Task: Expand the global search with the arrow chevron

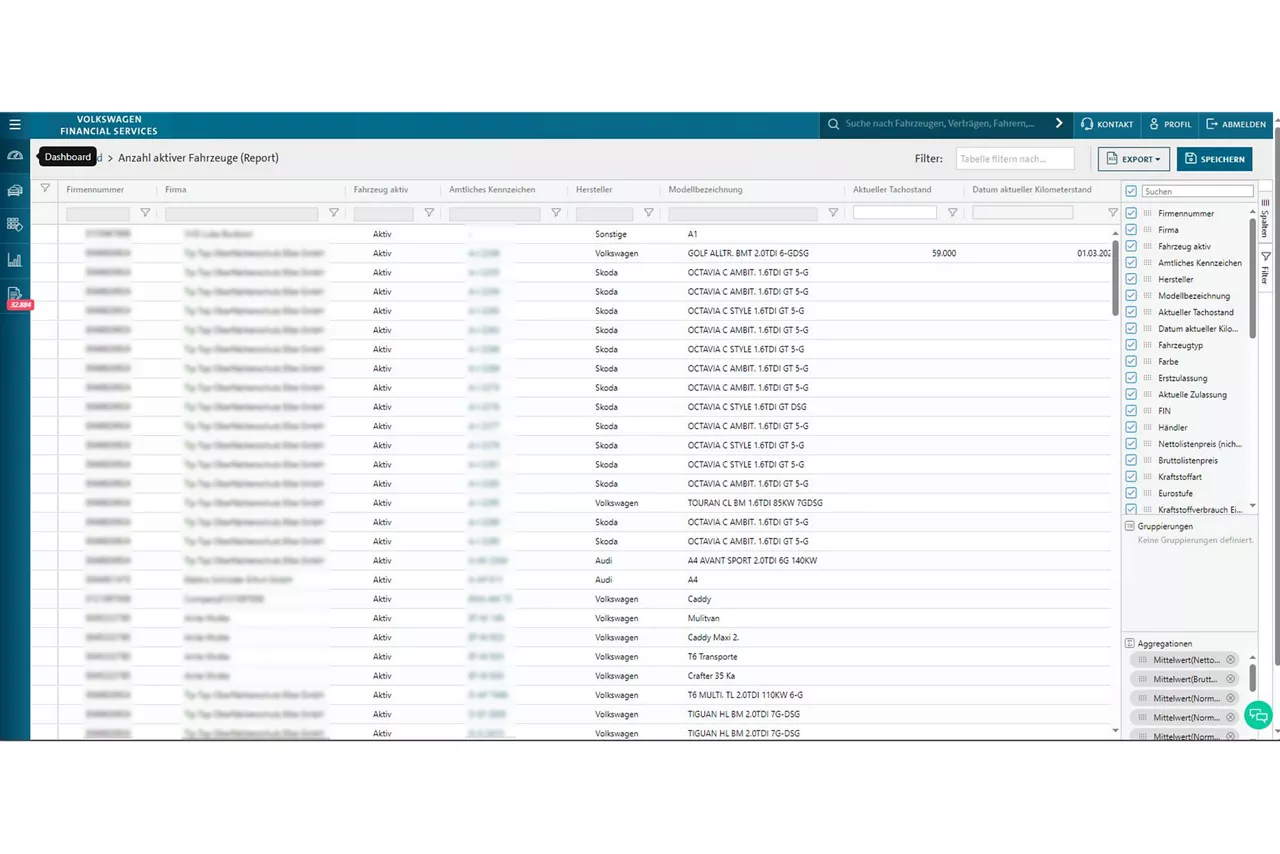Action: click(x=1059, y=124)
